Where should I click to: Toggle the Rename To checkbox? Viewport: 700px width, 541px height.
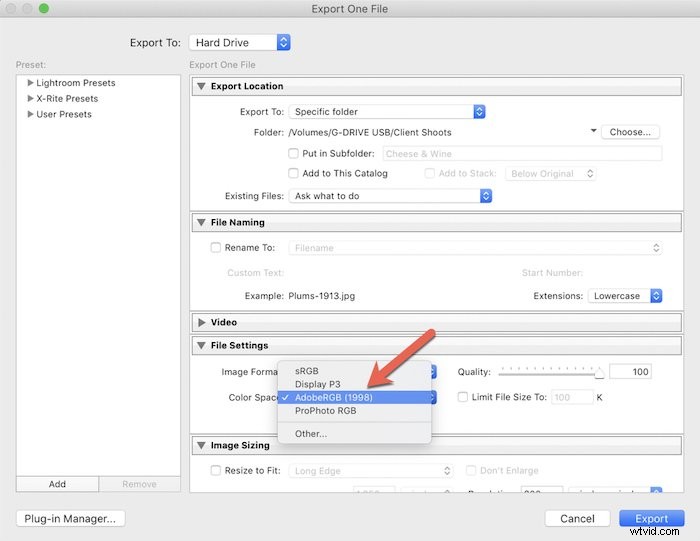tap(216, 248)
